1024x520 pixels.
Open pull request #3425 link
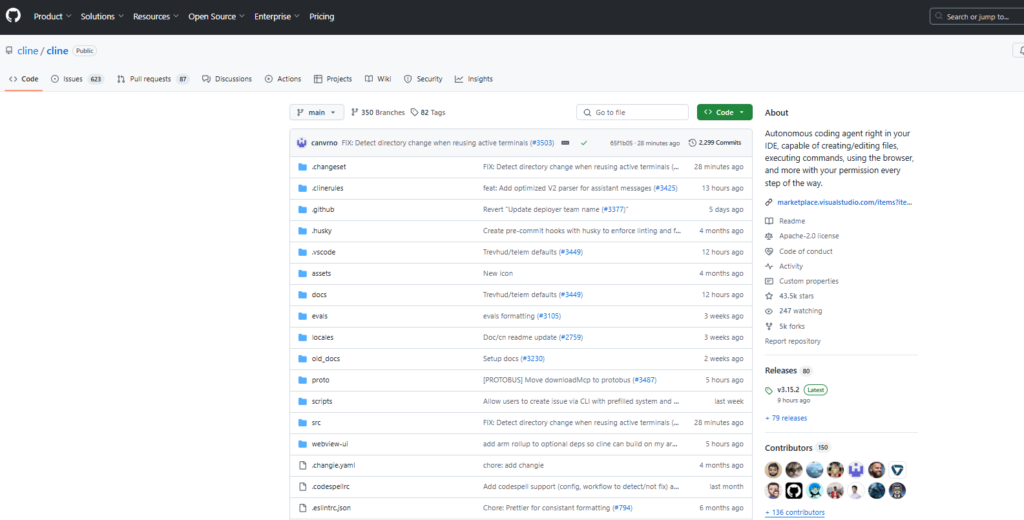665,188
